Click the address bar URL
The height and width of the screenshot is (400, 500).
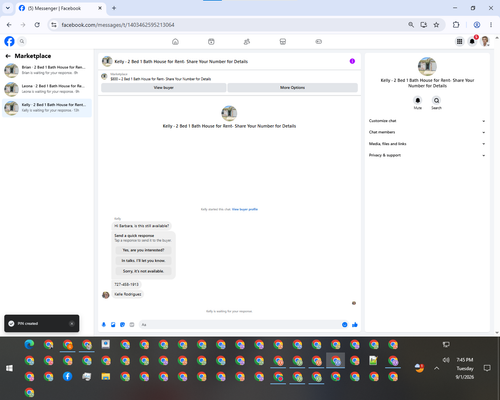click(x=118, y=25)
